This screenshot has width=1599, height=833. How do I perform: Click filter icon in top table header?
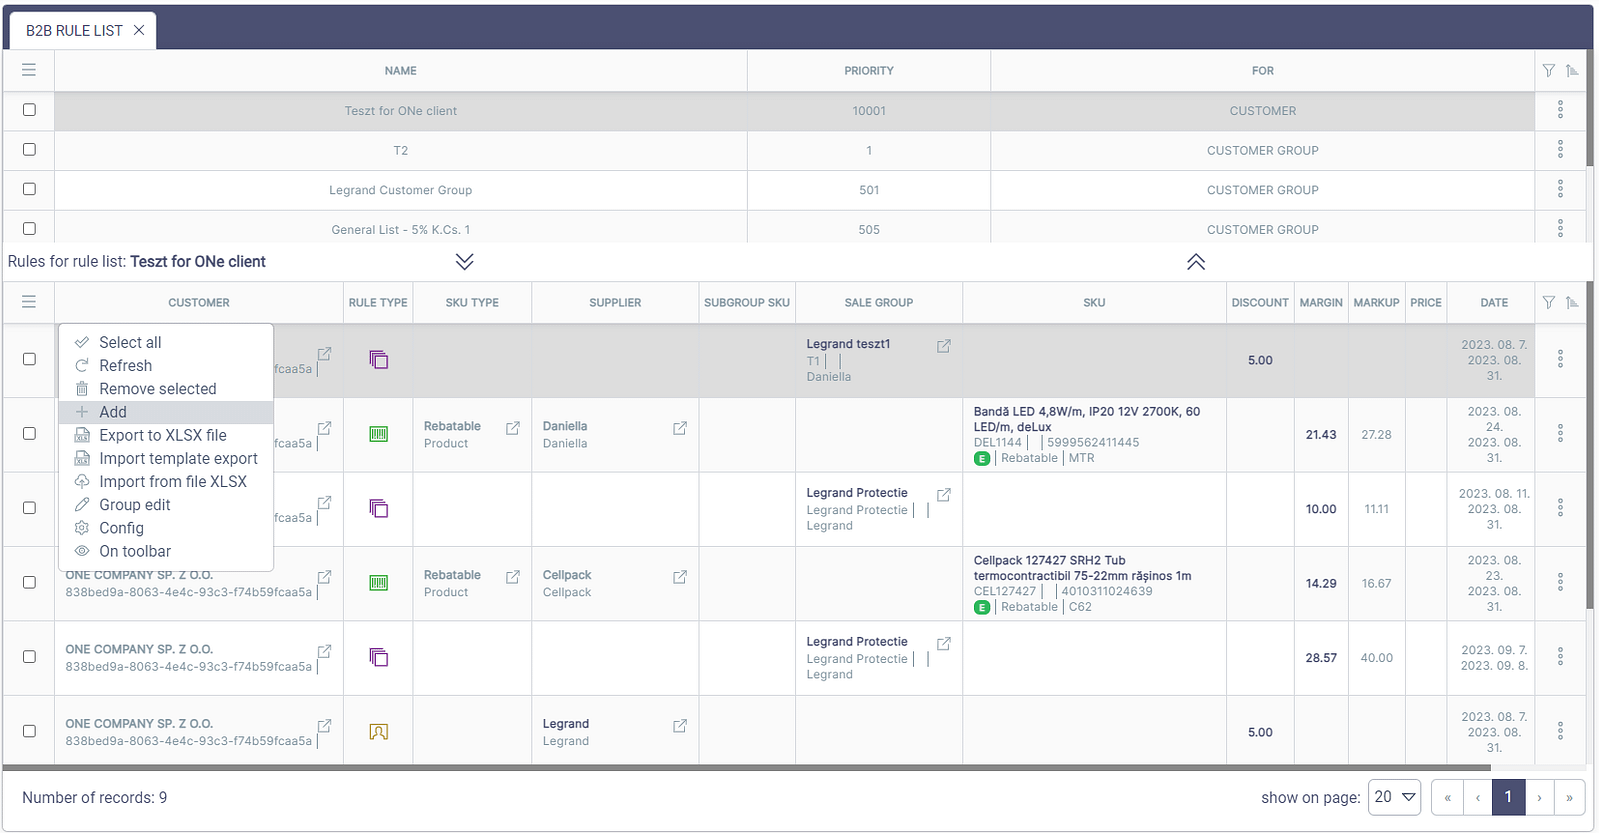pos(1548,70)
